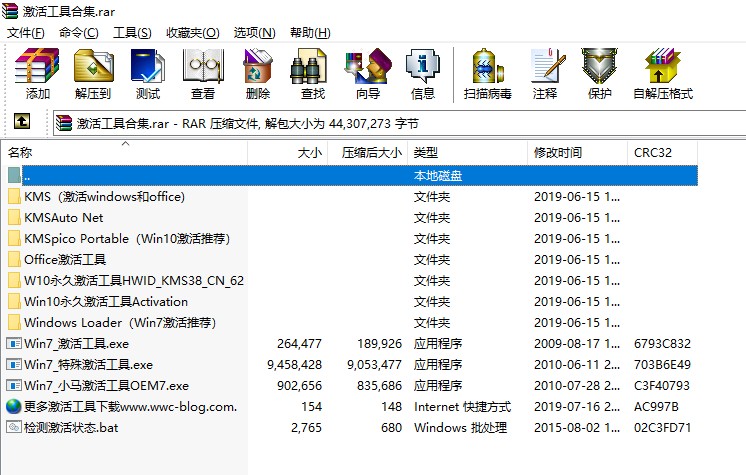Viewport: 746px width, 475px height.
Task: Click the 注释 (Comment) toolbar icon
Action: pos(548,66)
